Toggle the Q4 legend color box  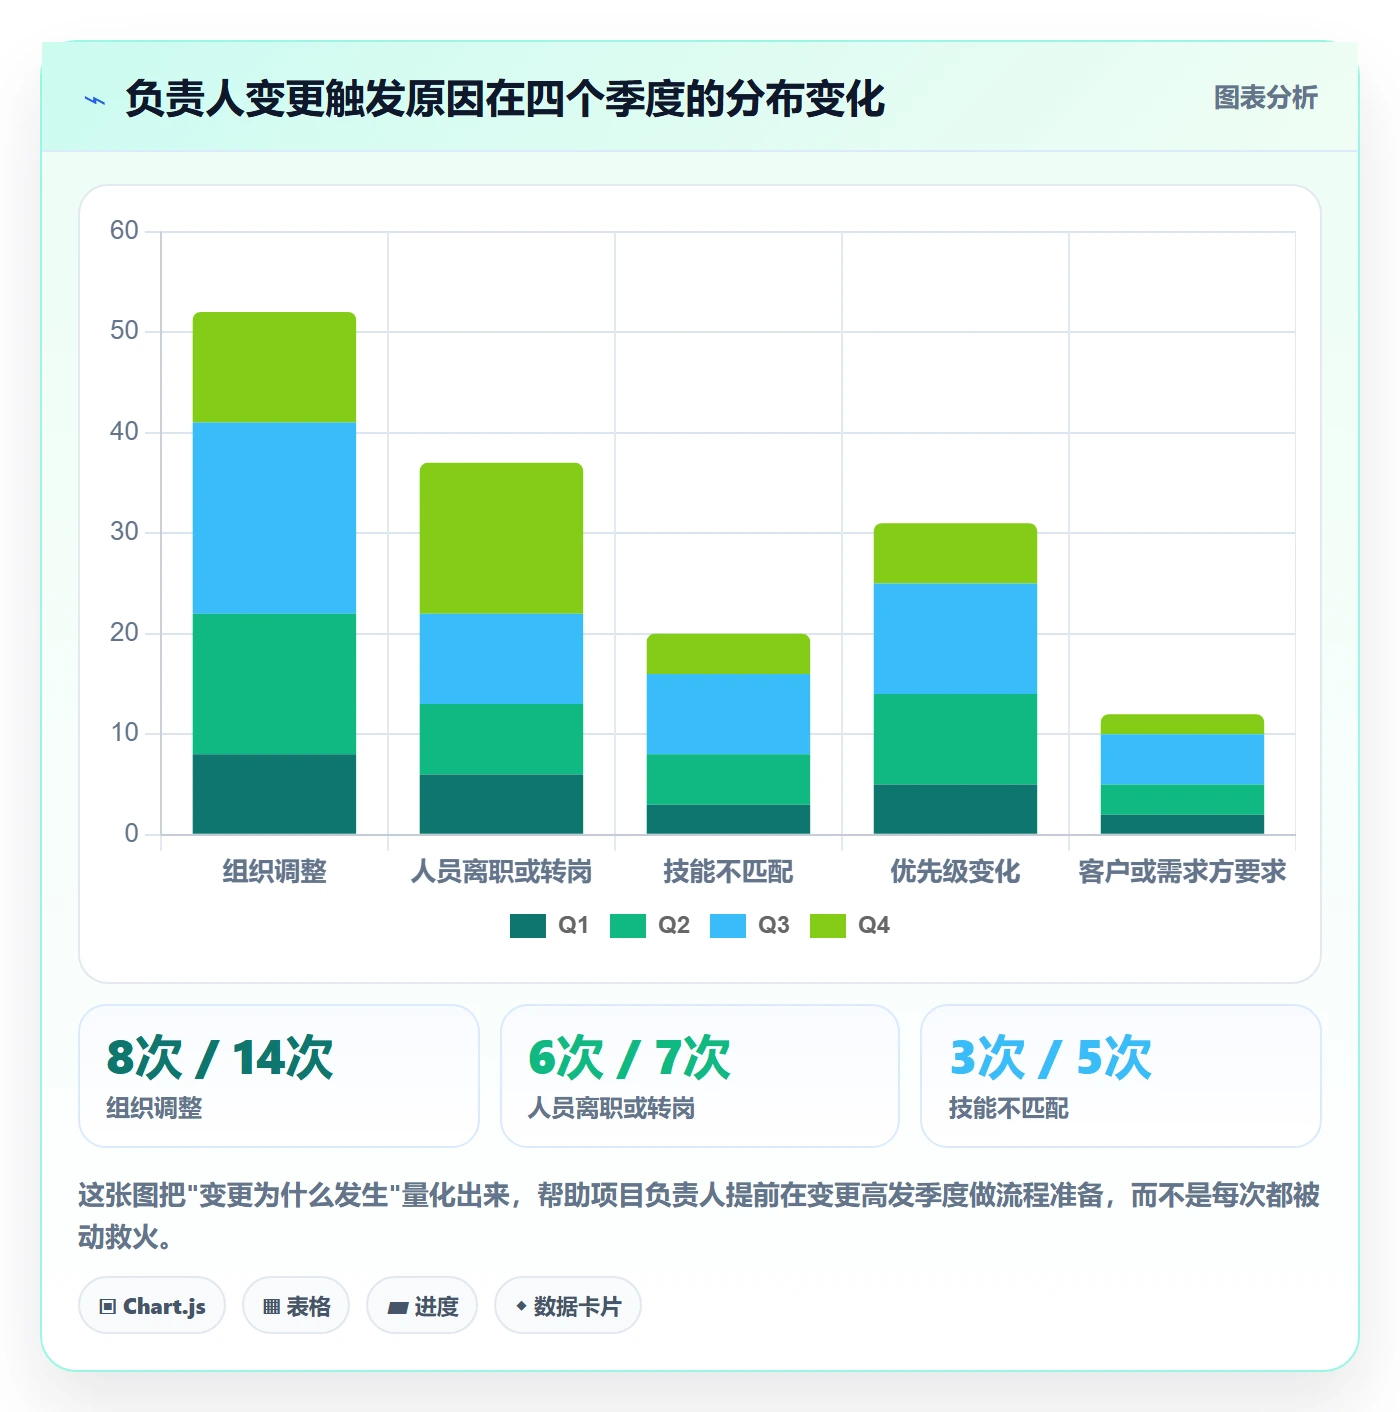(x=827, y=926)
